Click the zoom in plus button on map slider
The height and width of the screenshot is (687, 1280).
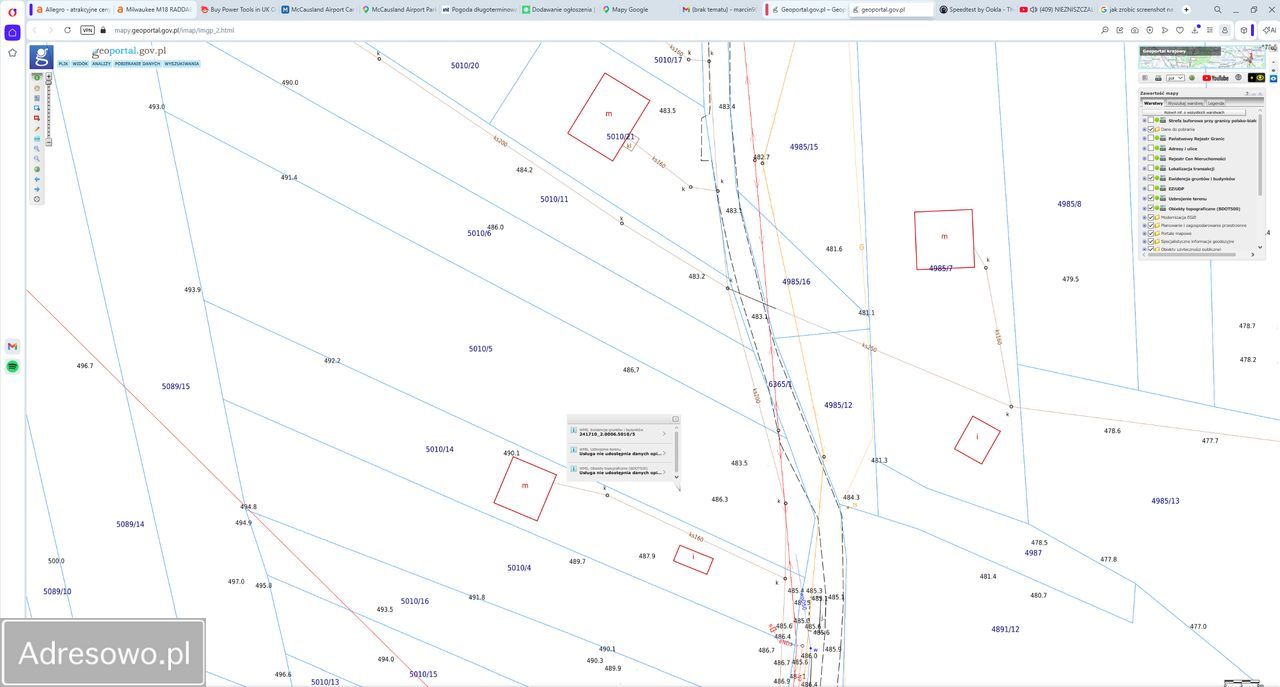(48, 78)
